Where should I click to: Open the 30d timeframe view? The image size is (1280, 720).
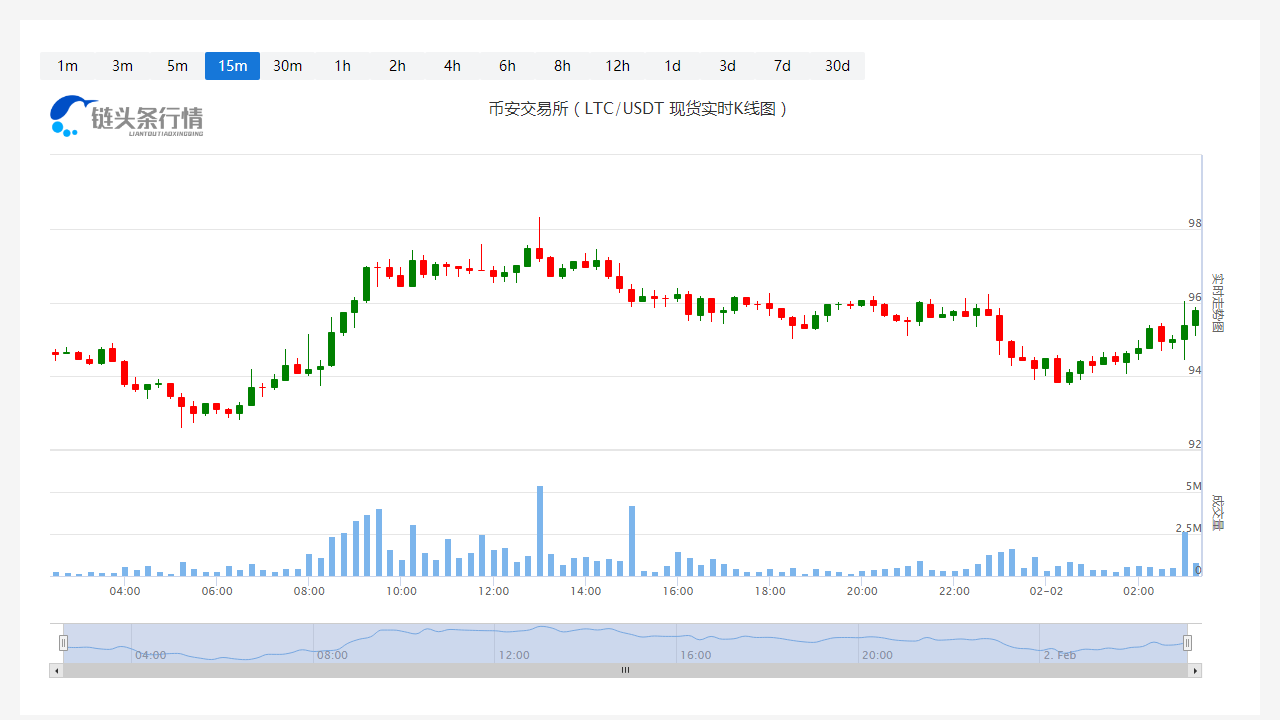point(837,66)
